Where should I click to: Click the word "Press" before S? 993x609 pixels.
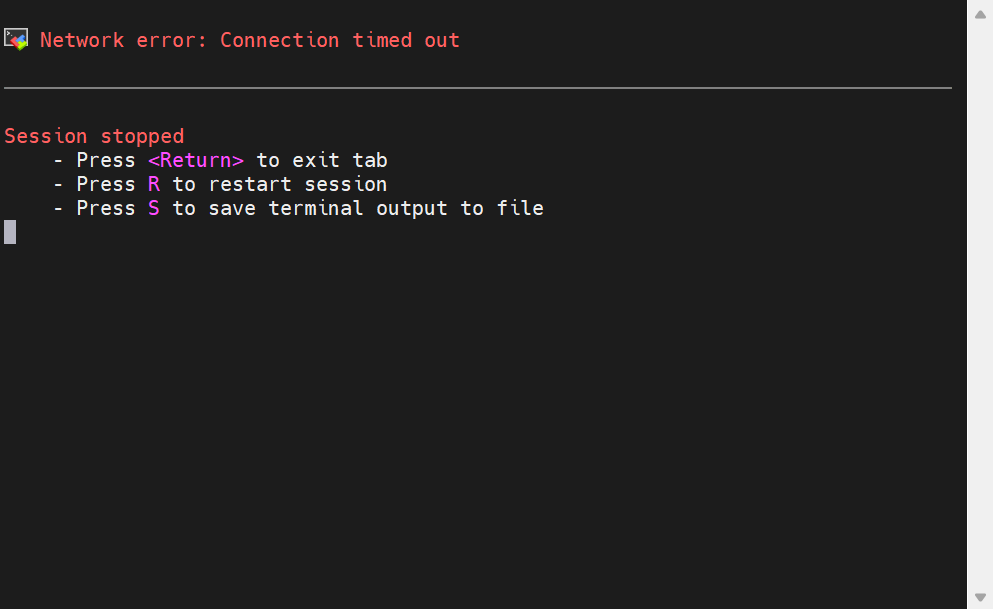[x=106, y=208]
